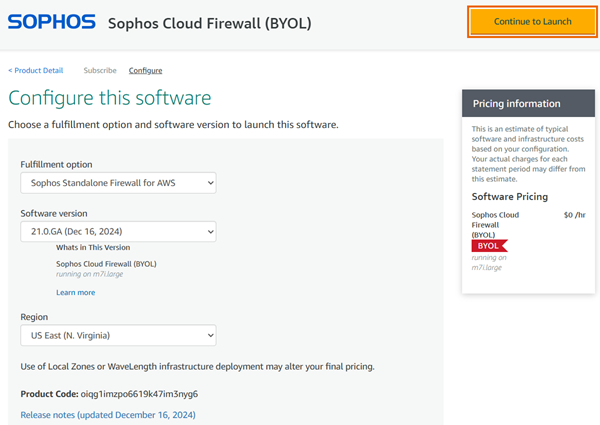Open the Learn more link

tap(76, 292)
